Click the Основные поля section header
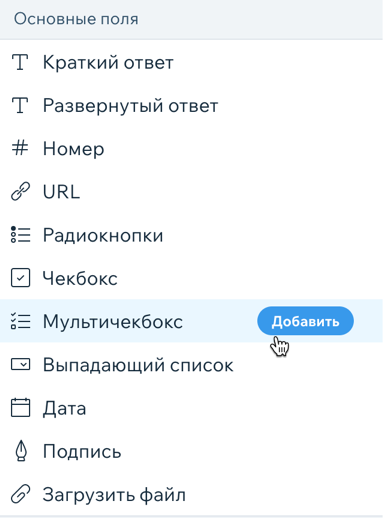Screen dimensions: 384x518 click(x=192, y=19)
